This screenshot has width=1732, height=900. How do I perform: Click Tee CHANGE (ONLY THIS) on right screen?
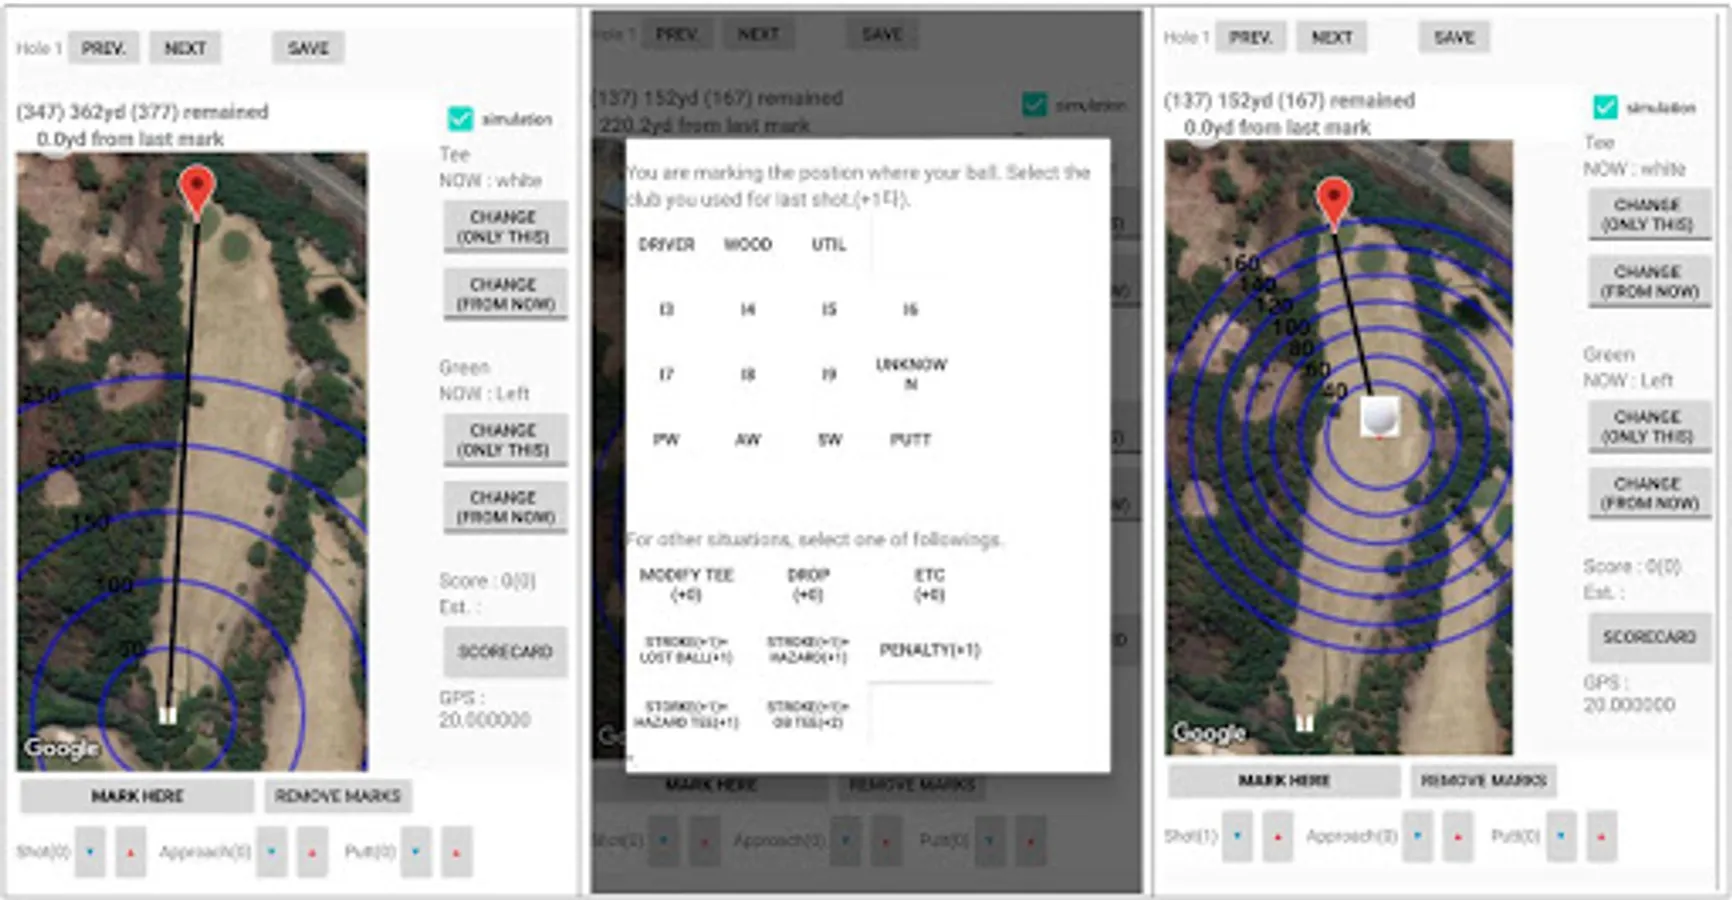pyautogui.click(x=1649, y=214)
